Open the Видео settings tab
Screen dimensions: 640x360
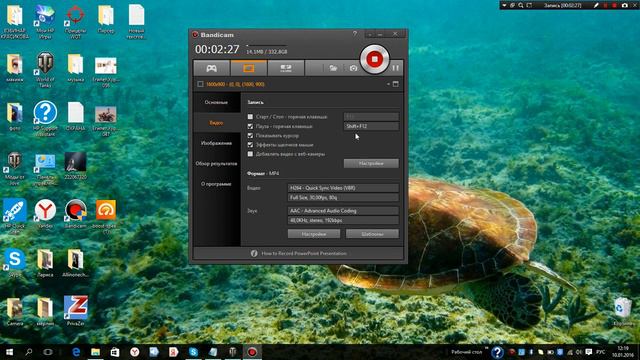click(216, 123)
